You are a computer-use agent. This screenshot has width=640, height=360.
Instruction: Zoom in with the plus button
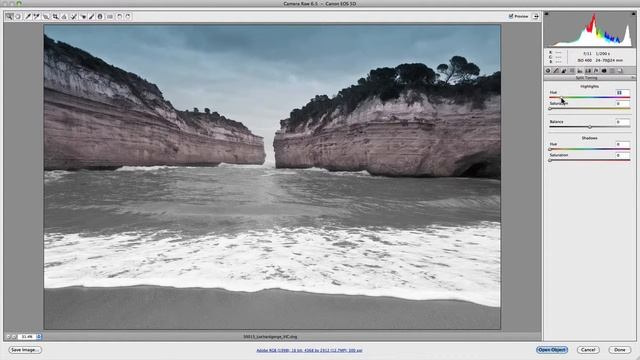(x=14, y=337)
